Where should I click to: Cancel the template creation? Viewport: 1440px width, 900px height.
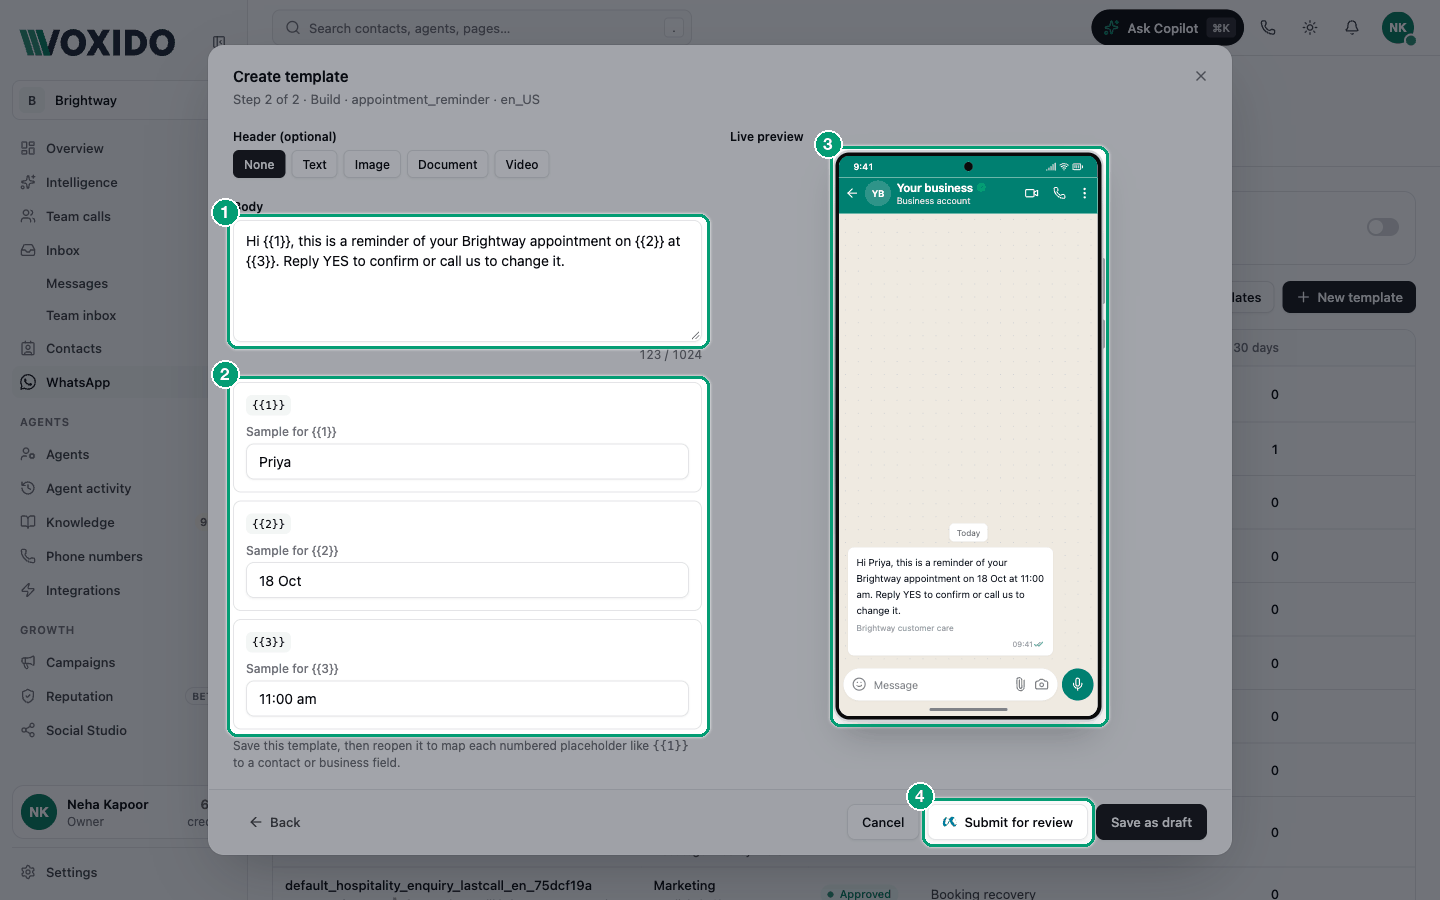click(x=883, y=822)
